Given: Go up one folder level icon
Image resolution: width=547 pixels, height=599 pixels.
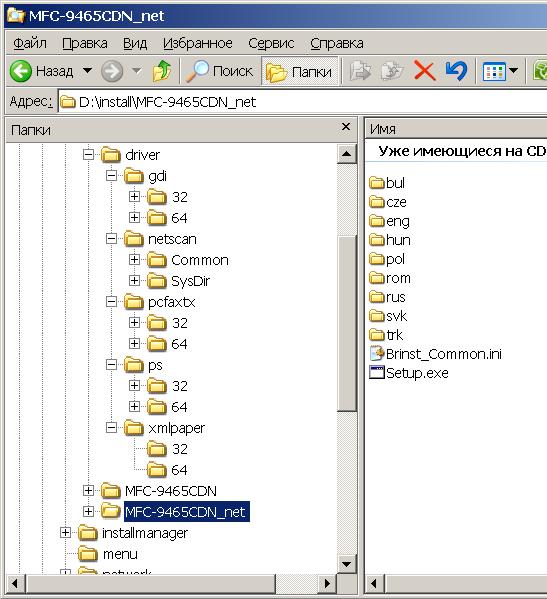Looking at the screenshot, I should click(162, 71).
